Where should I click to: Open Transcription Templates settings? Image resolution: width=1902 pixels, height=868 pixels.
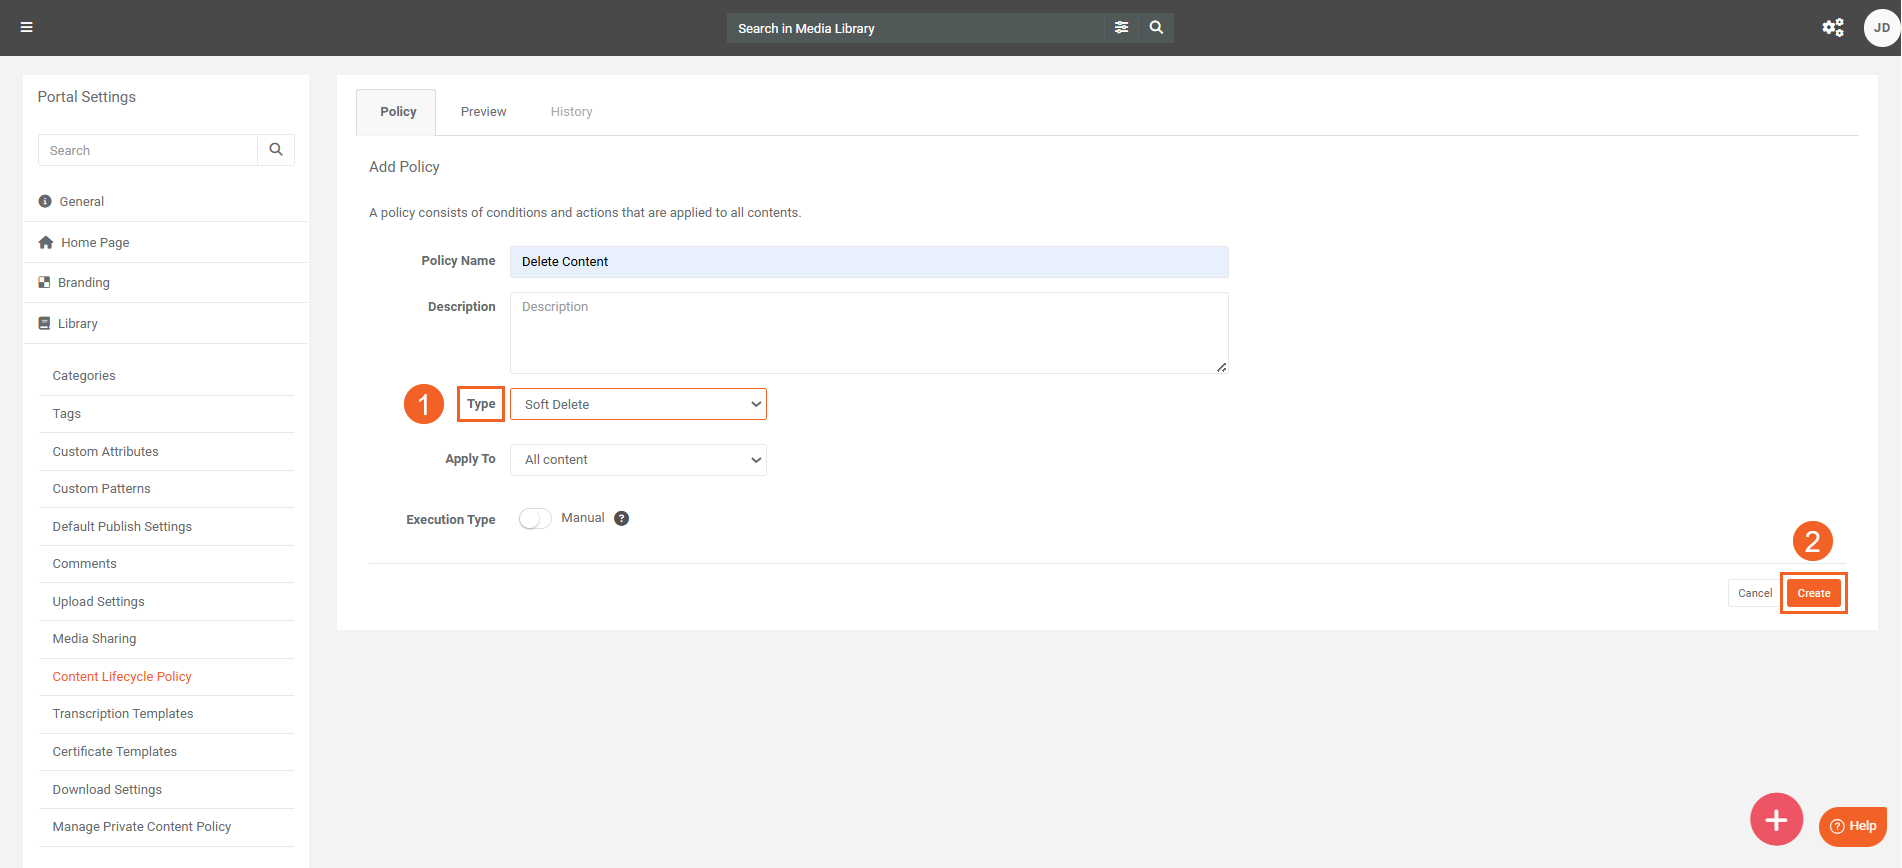(x=123, y=714)
